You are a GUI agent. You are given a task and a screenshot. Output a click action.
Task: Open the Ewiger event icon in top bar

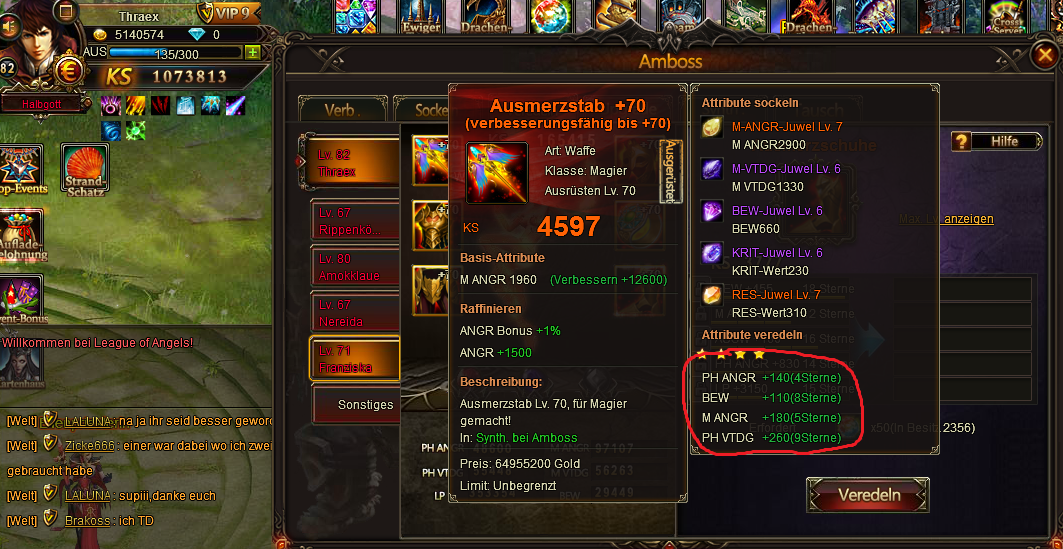coord(421,17)
